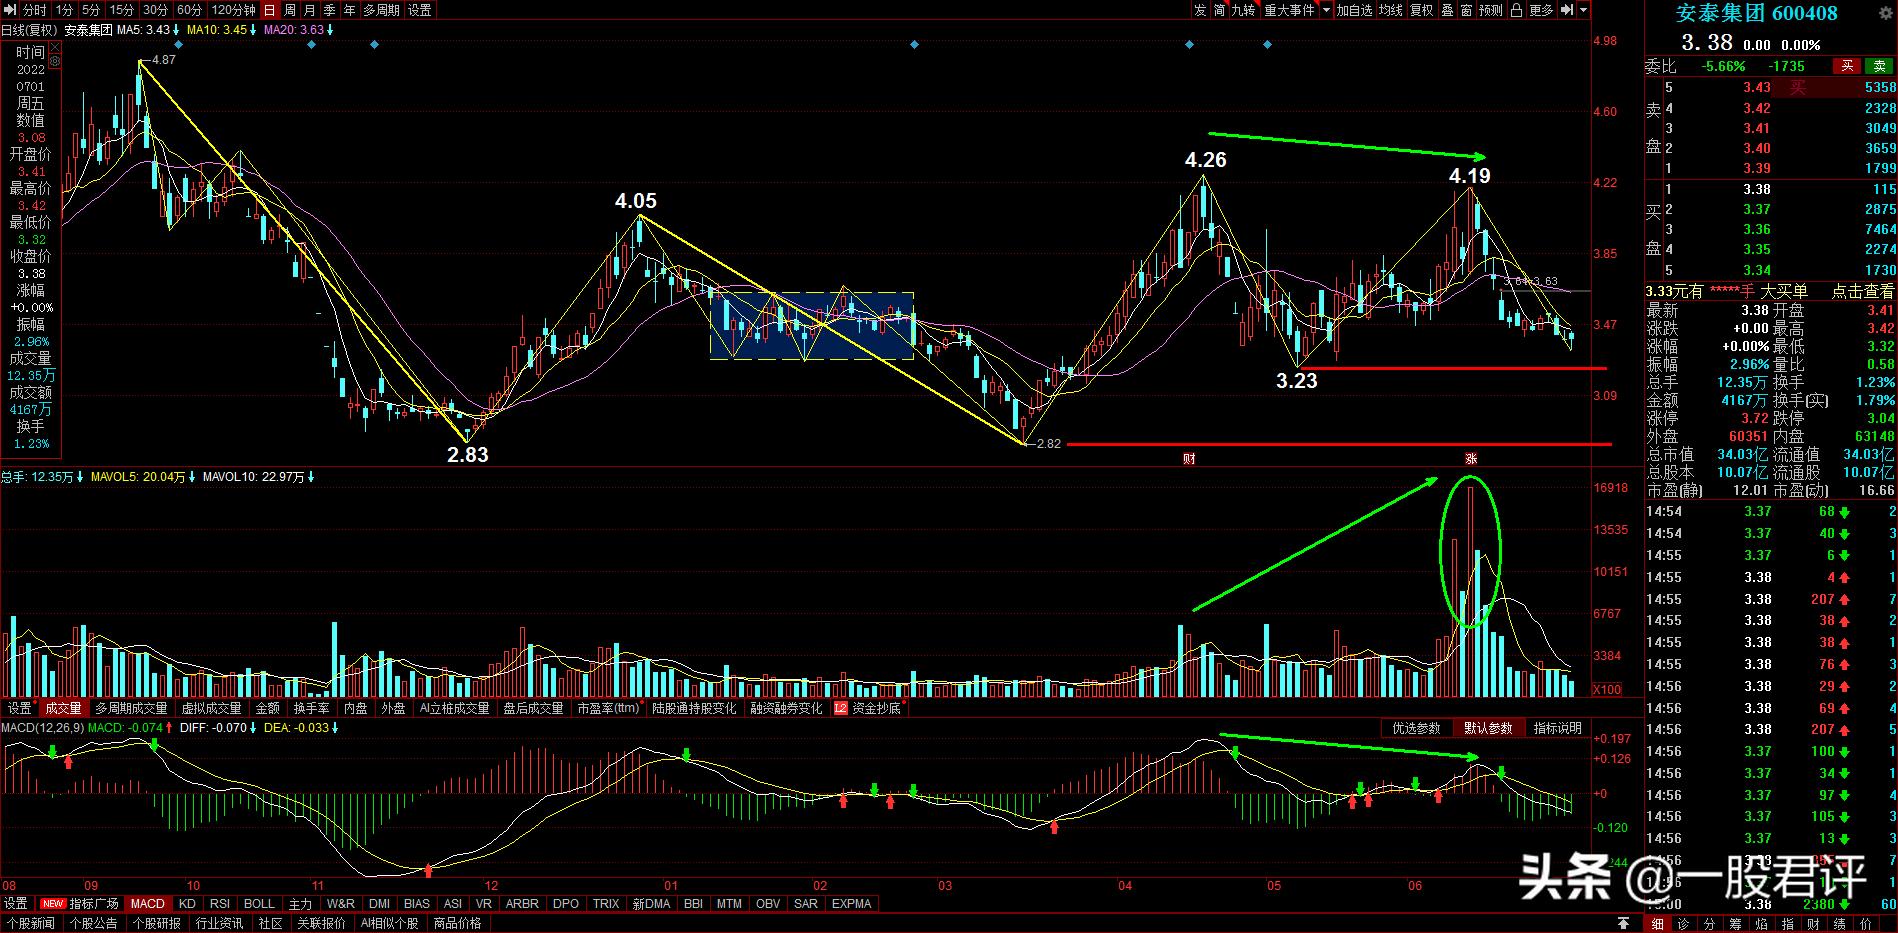
Task: Switch to 简 simple view
Action: coord(1220,10)
